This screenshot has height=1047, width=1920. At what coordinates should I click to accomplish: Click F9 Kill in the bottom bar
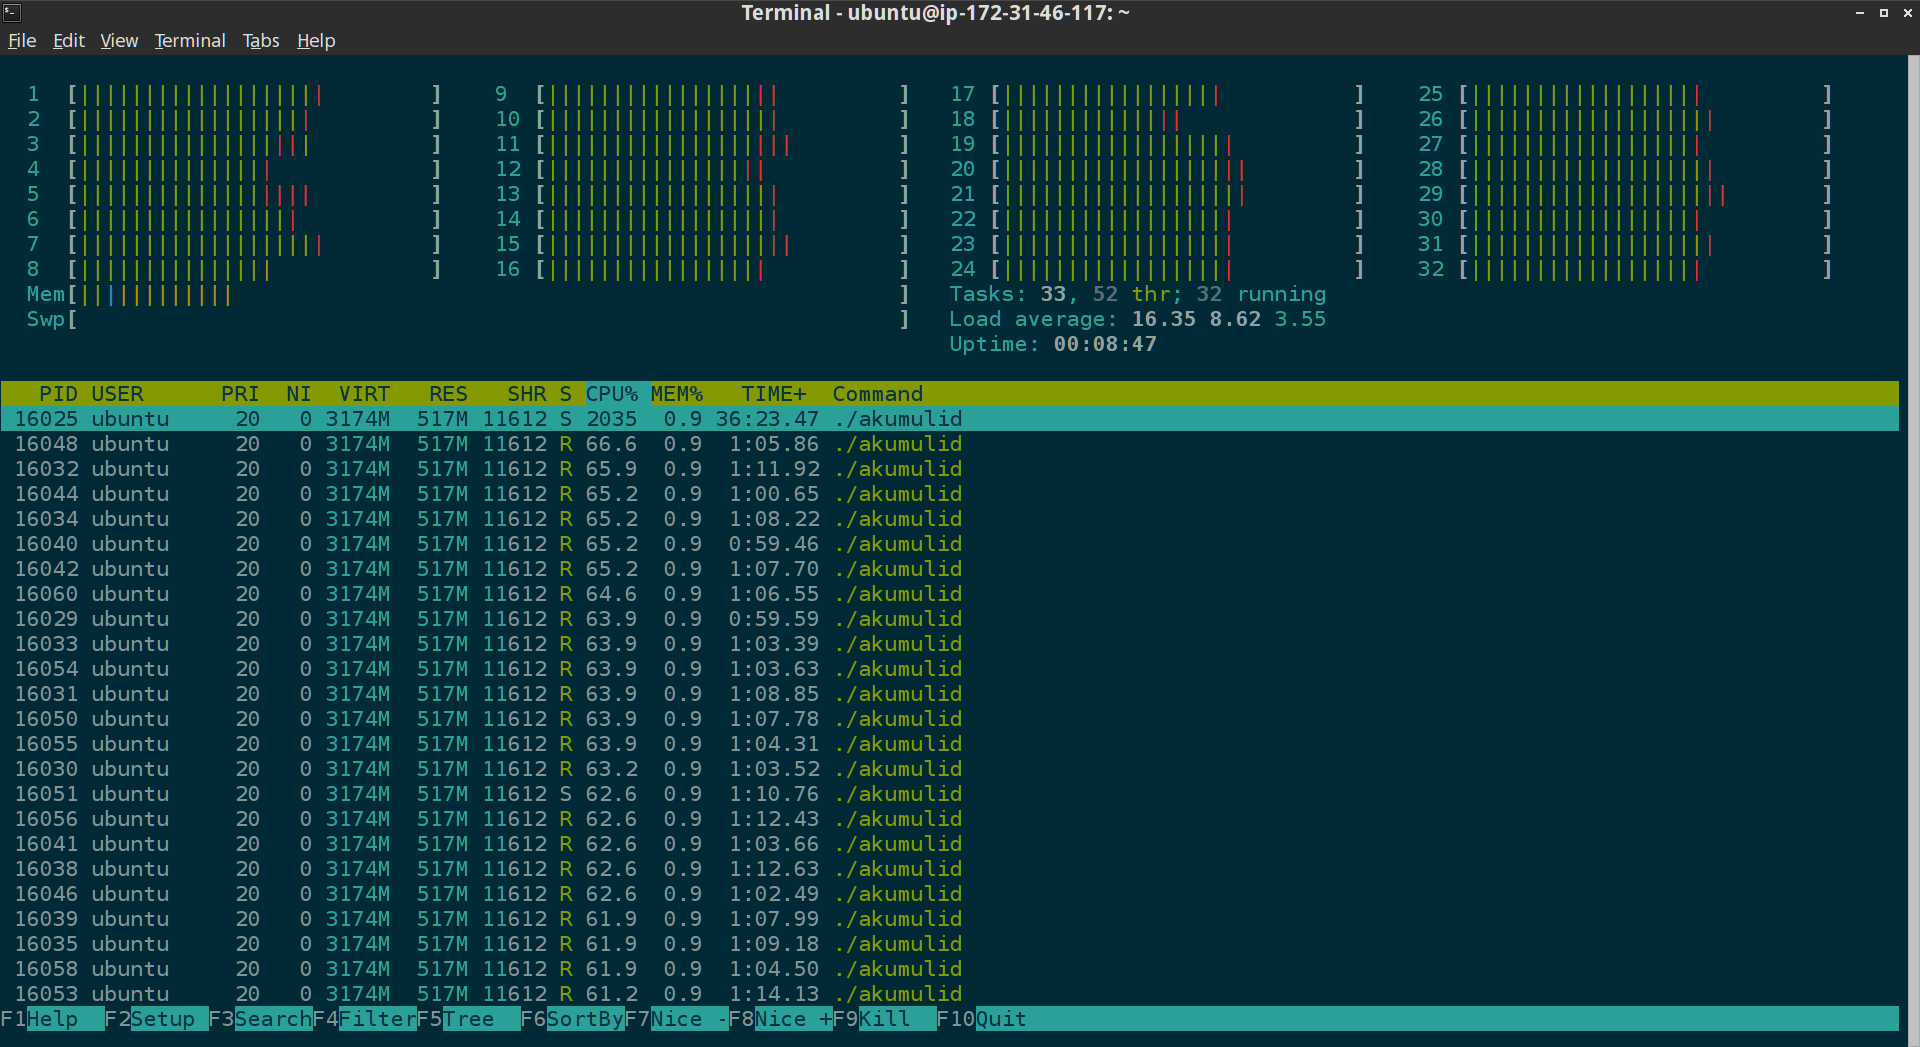(x=884, y=1019)
